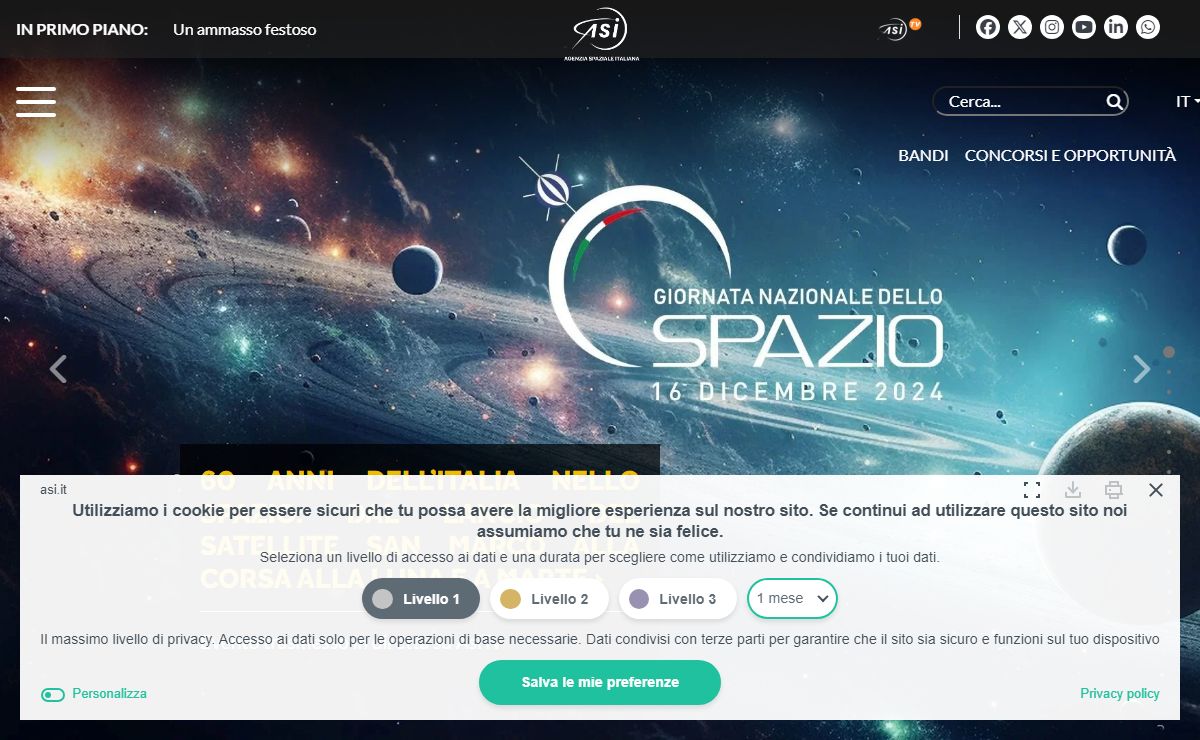Open the YouTube channel icon

point(1084,27)
